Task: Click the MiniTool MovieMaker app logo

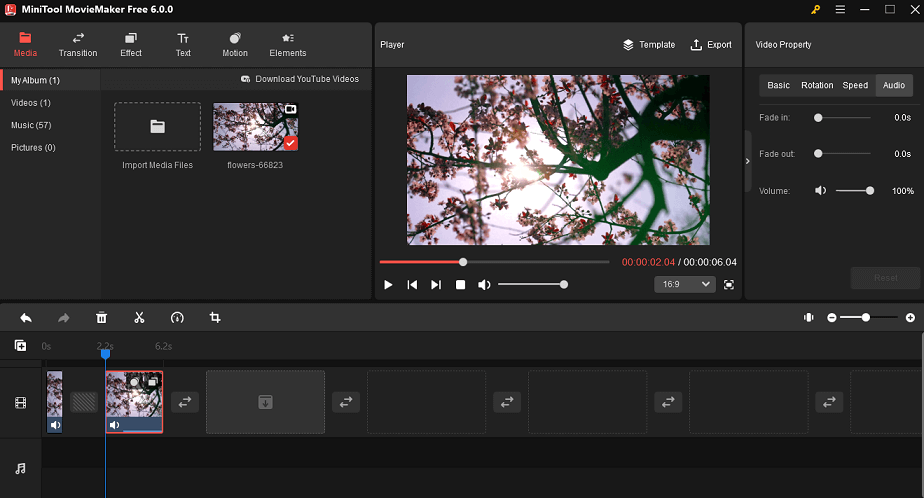Action: point(10,9)
